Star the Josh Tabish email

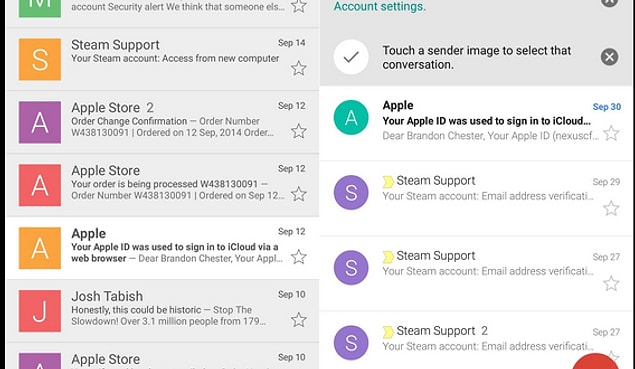coord(298,320)
